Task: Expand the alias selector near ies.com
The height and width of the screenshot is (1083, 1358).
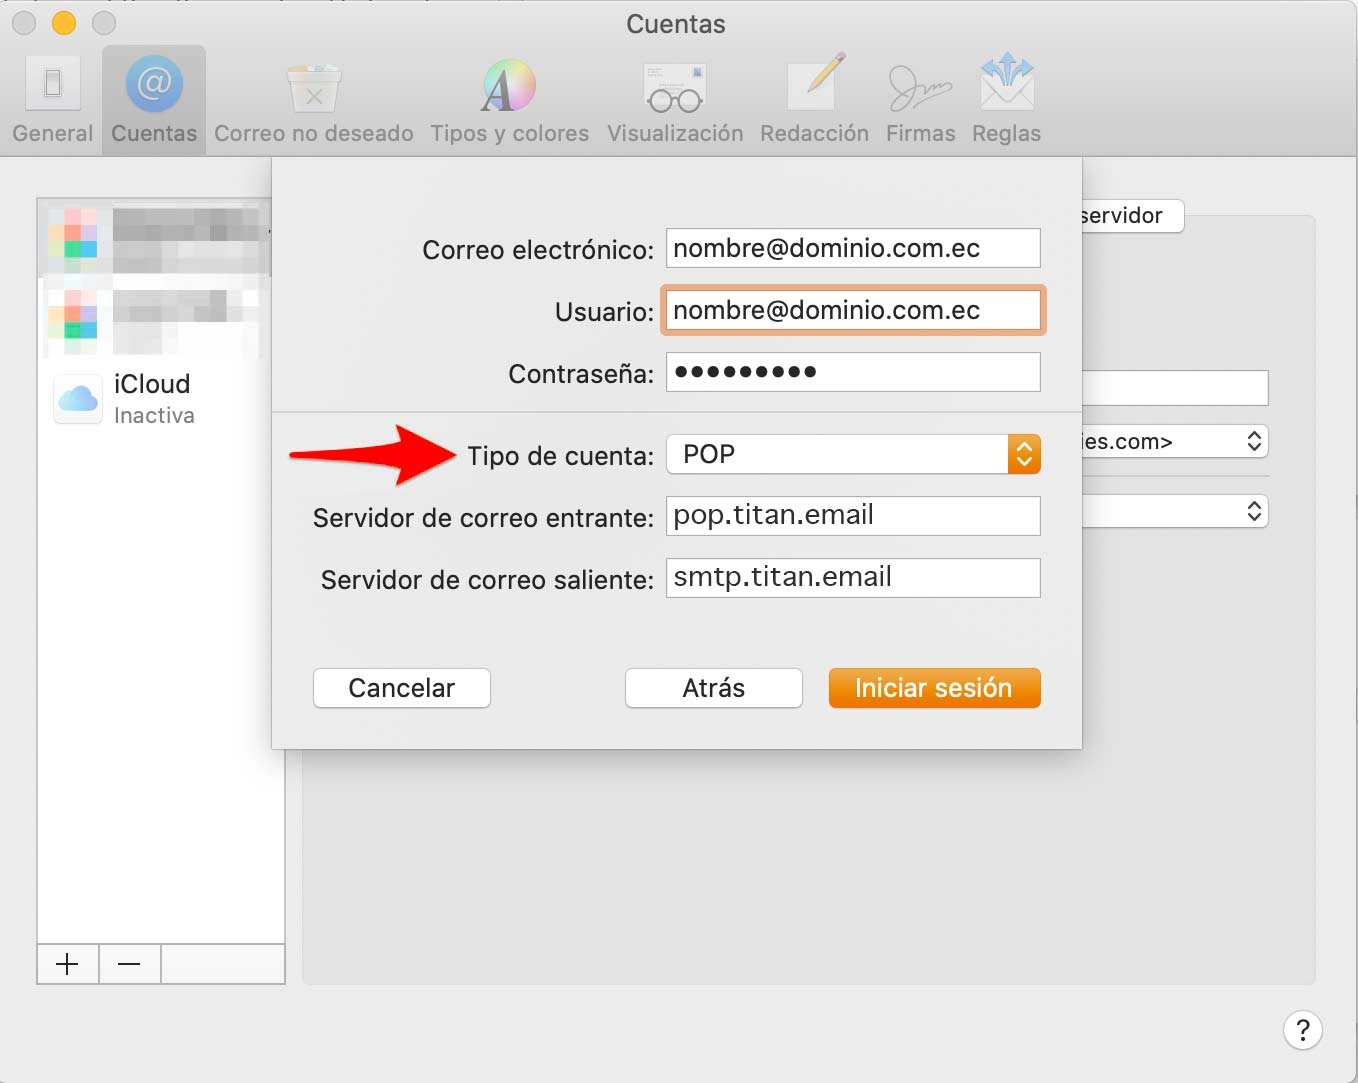Action: click(x=1253, y=441)
